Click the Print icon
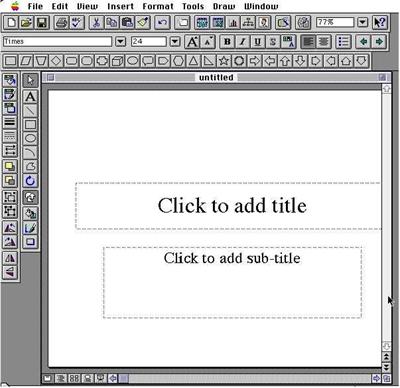400x388 pixels. [61, 23]
